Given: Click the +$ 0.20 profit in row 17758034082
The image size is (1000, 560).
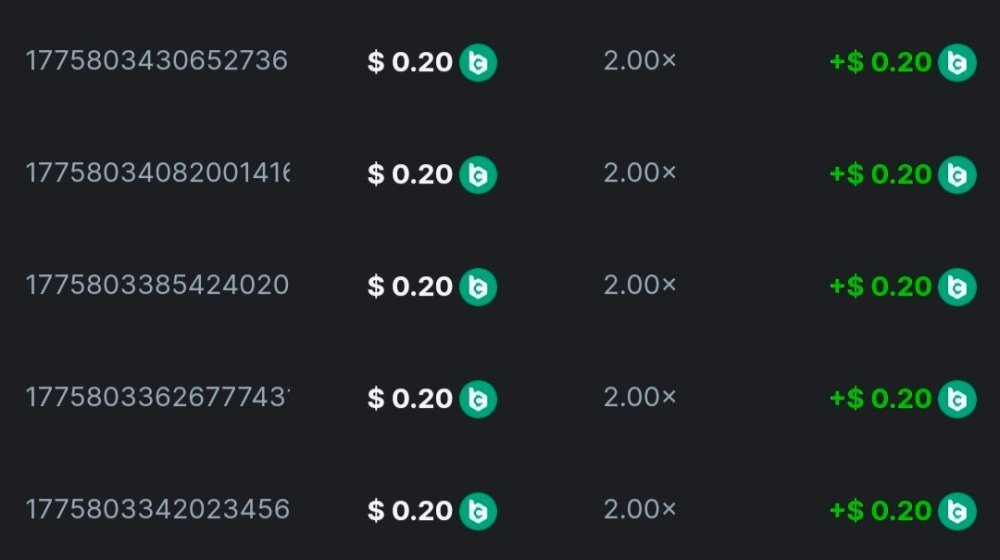Looking at the screenshot, I should [881, 175].
